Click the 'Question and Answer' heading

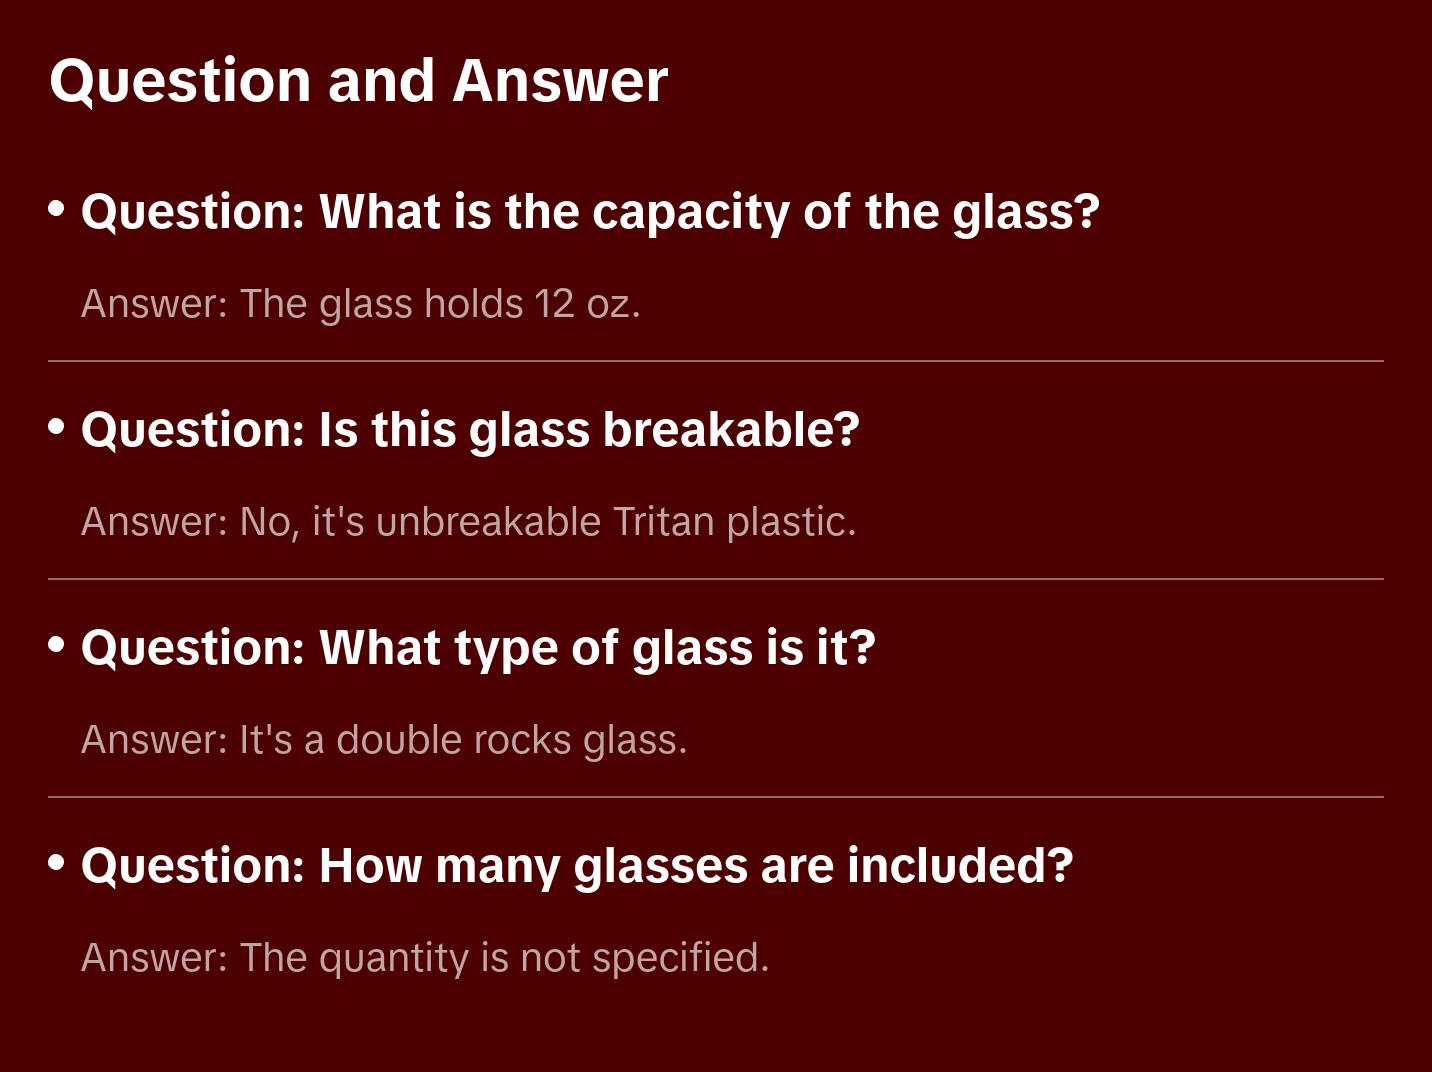[358, 80]
